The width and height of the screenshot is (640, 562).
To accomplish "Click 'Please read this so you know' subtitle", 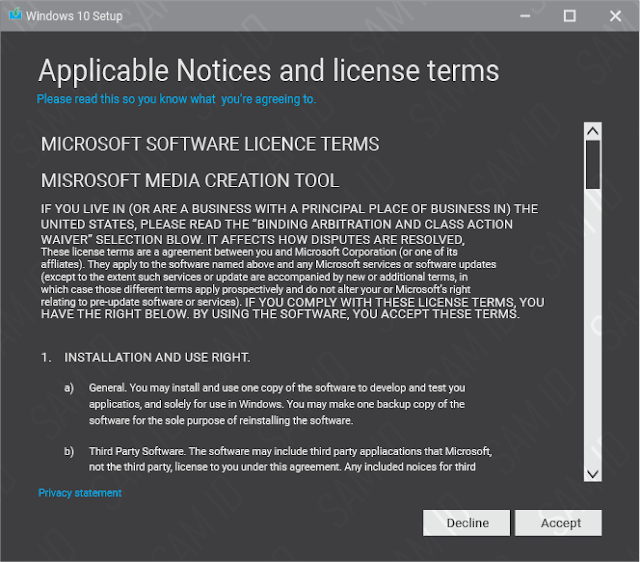I will tap(176, 99).
